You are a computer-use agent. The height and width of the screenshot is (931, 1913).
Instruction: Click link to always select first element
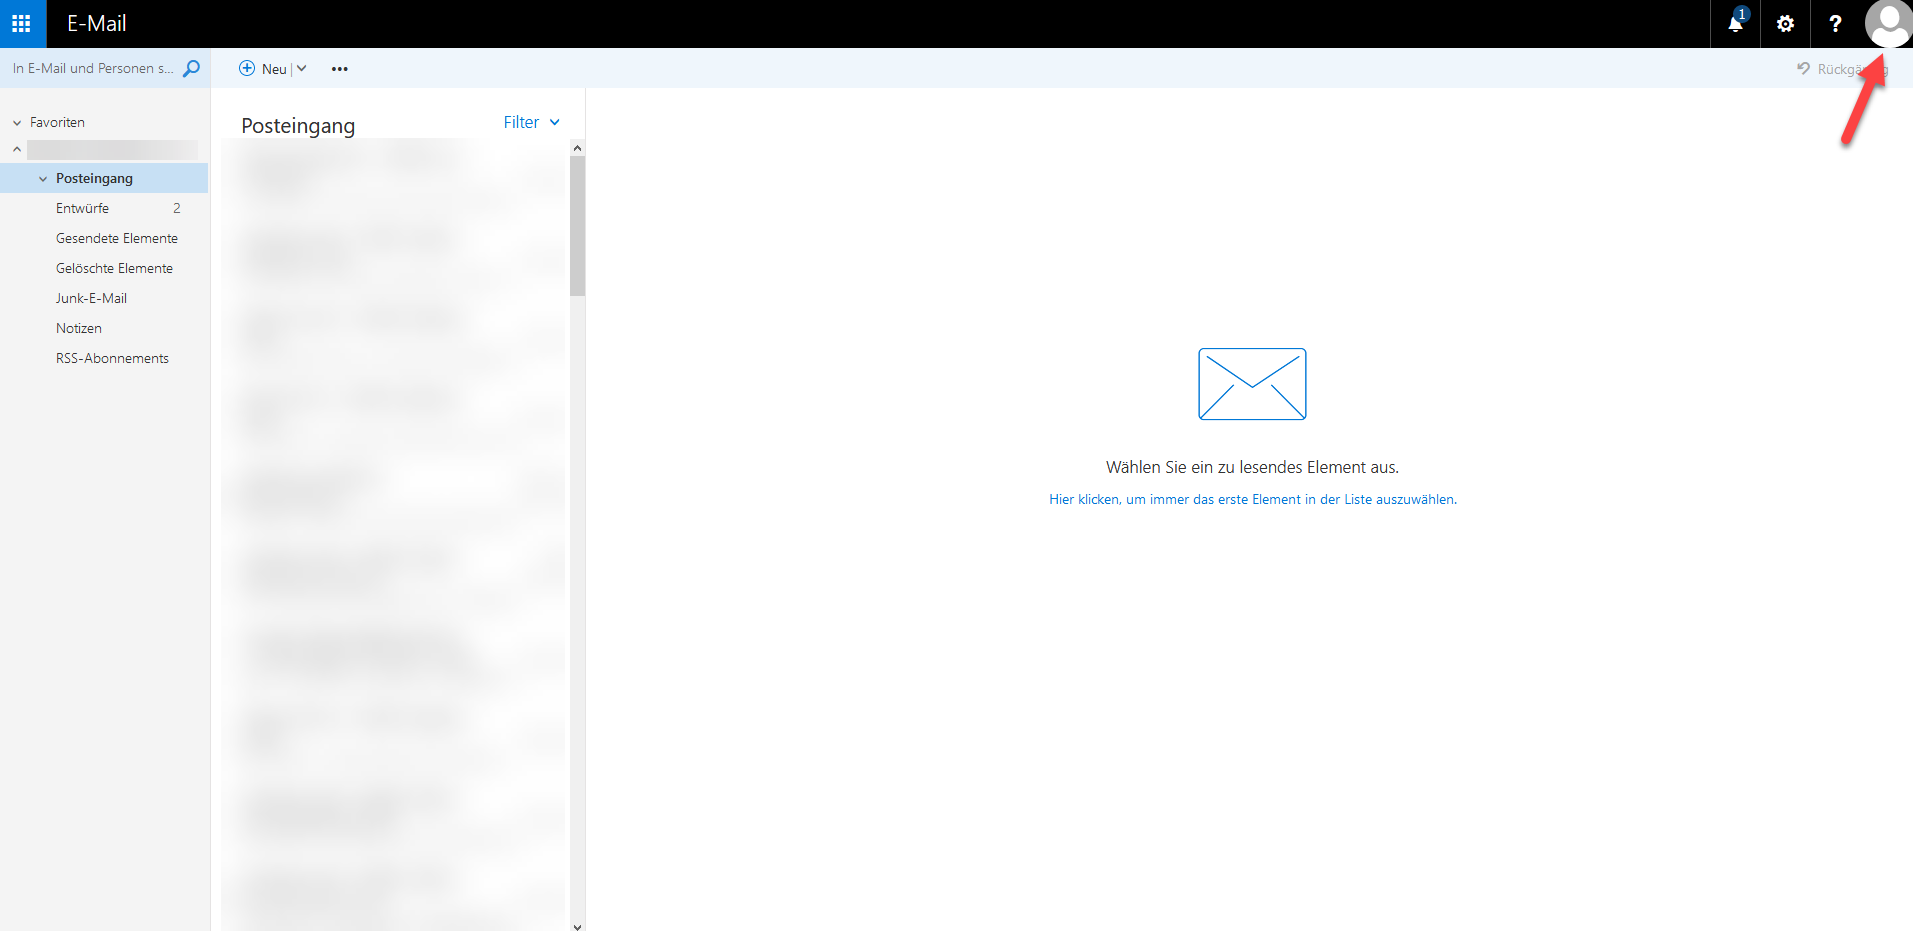coord(1252,499)
